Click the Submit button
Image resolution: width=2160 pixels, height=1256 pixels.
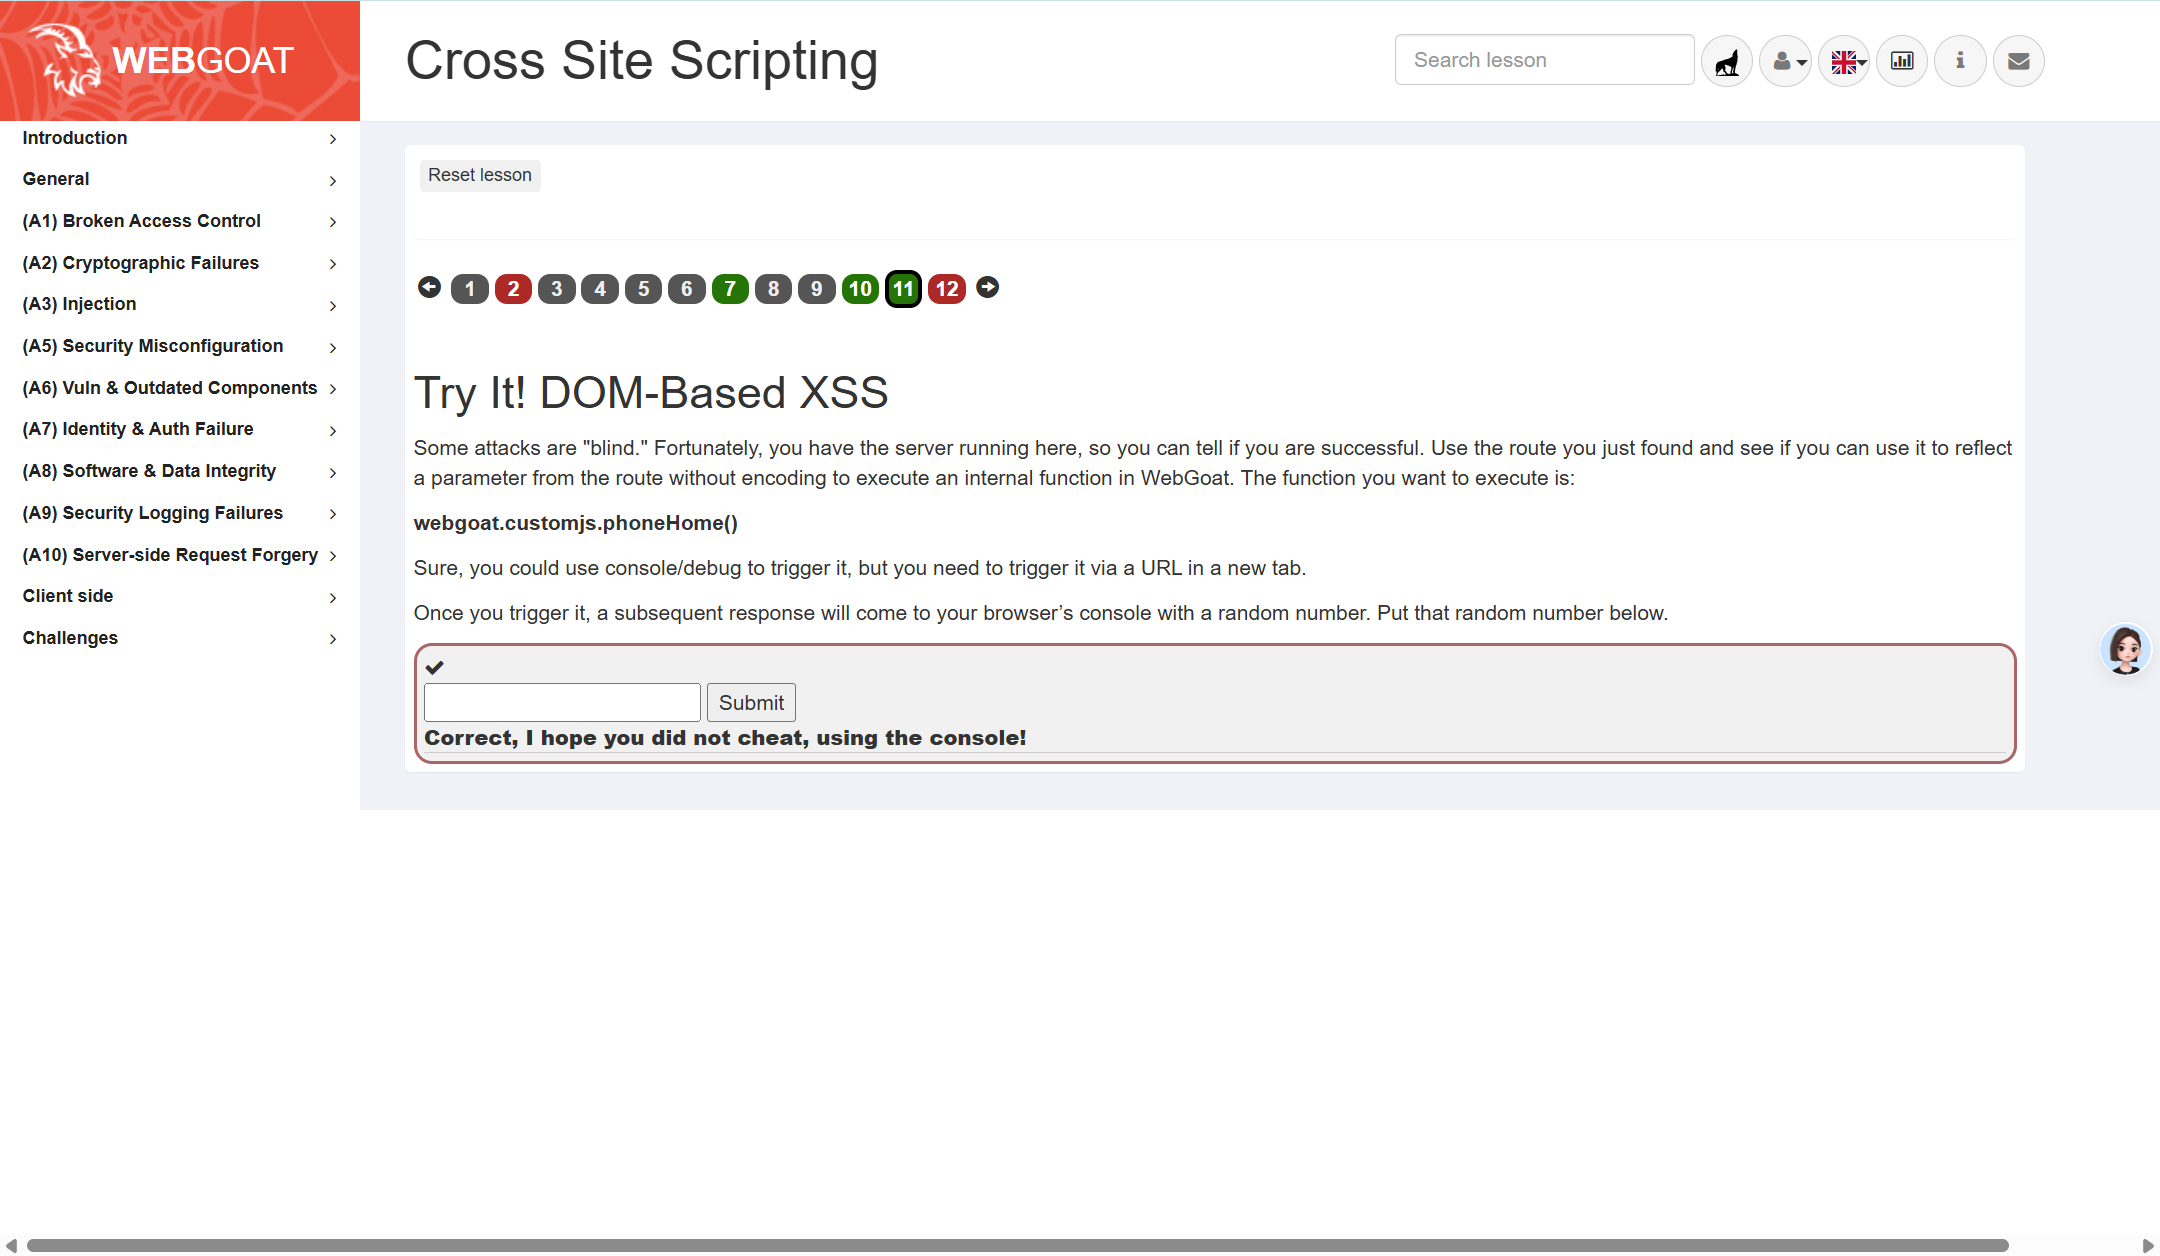(751, 703)
